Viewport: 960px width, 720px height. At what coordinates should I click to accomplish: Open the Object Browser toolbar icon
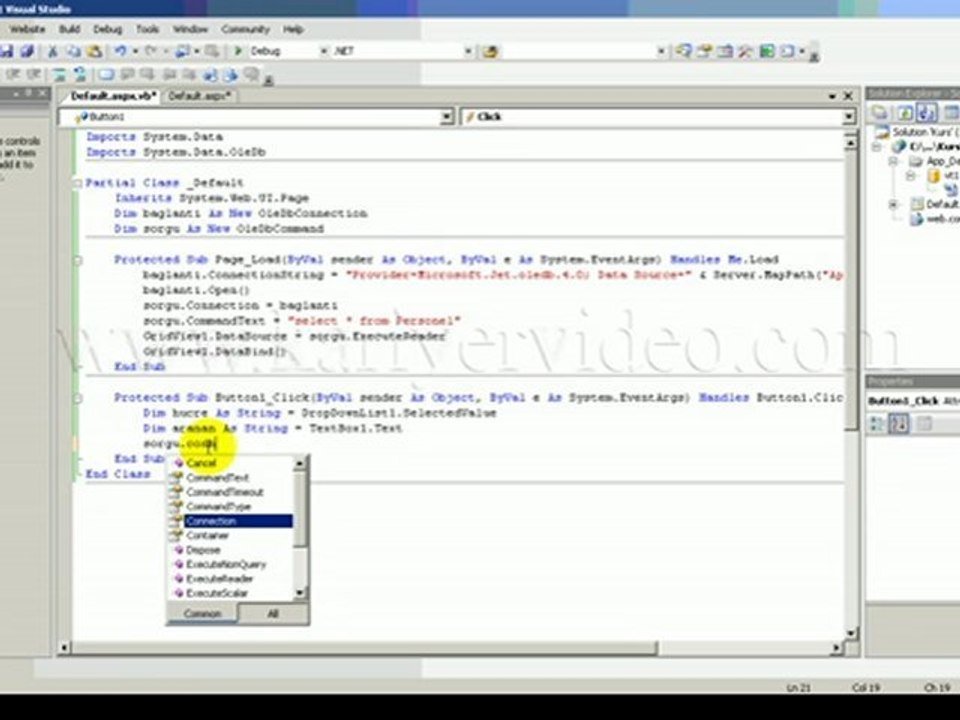point(725,51)
